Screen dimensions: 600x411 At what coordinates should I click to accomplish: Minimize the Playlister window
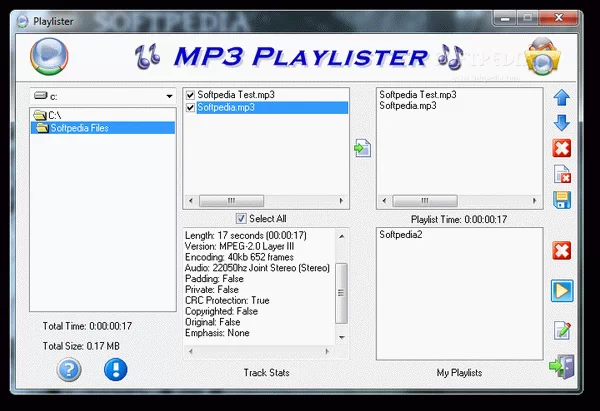coord(505,18)
